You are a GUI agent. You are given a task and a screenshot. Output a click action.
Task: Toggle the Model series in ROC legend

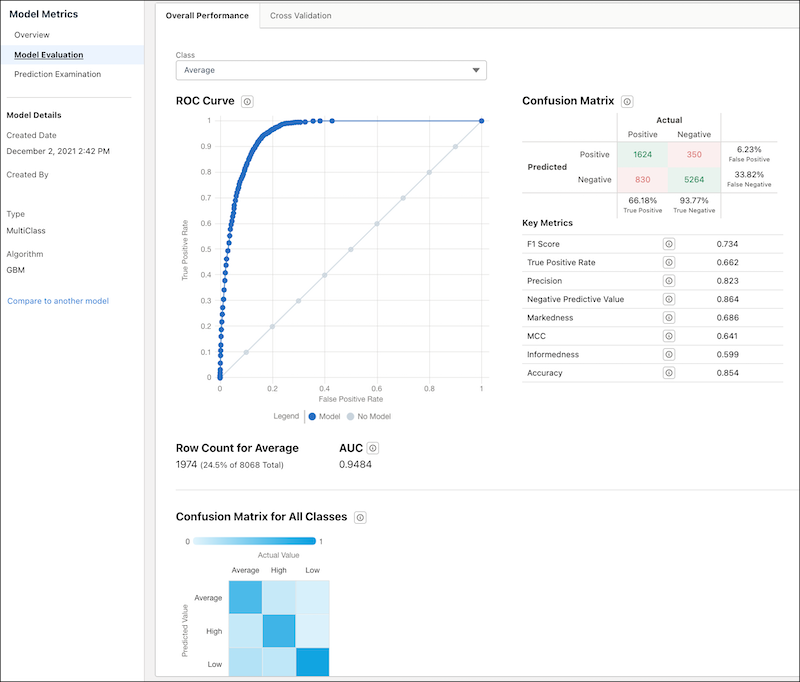point(324,416)
